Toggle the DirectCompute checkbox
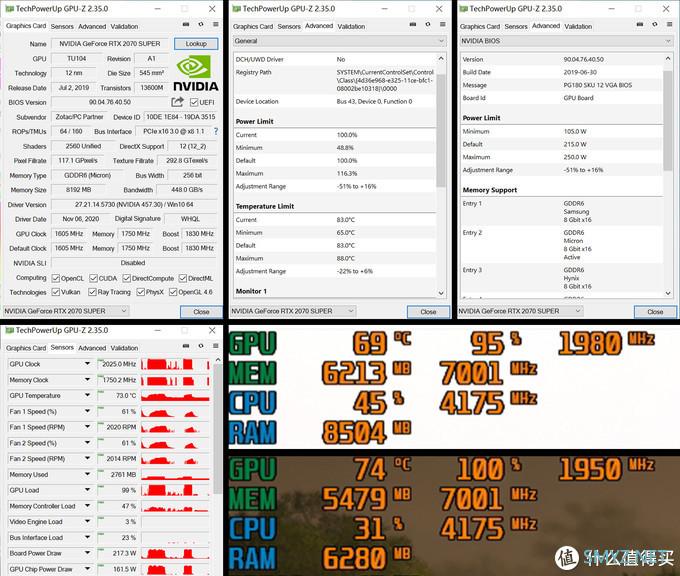Screen dimensions: 680x576 pos(127,278)
